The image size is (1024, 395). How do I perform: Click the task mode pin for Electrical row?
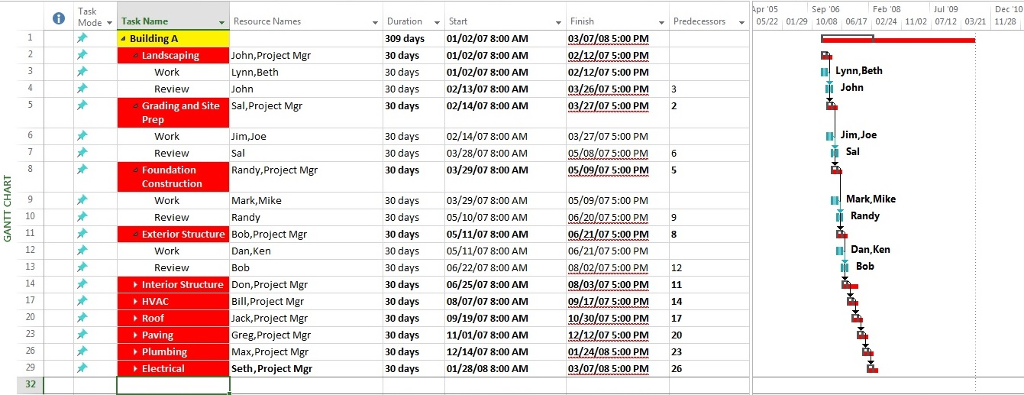pos(82,368)
